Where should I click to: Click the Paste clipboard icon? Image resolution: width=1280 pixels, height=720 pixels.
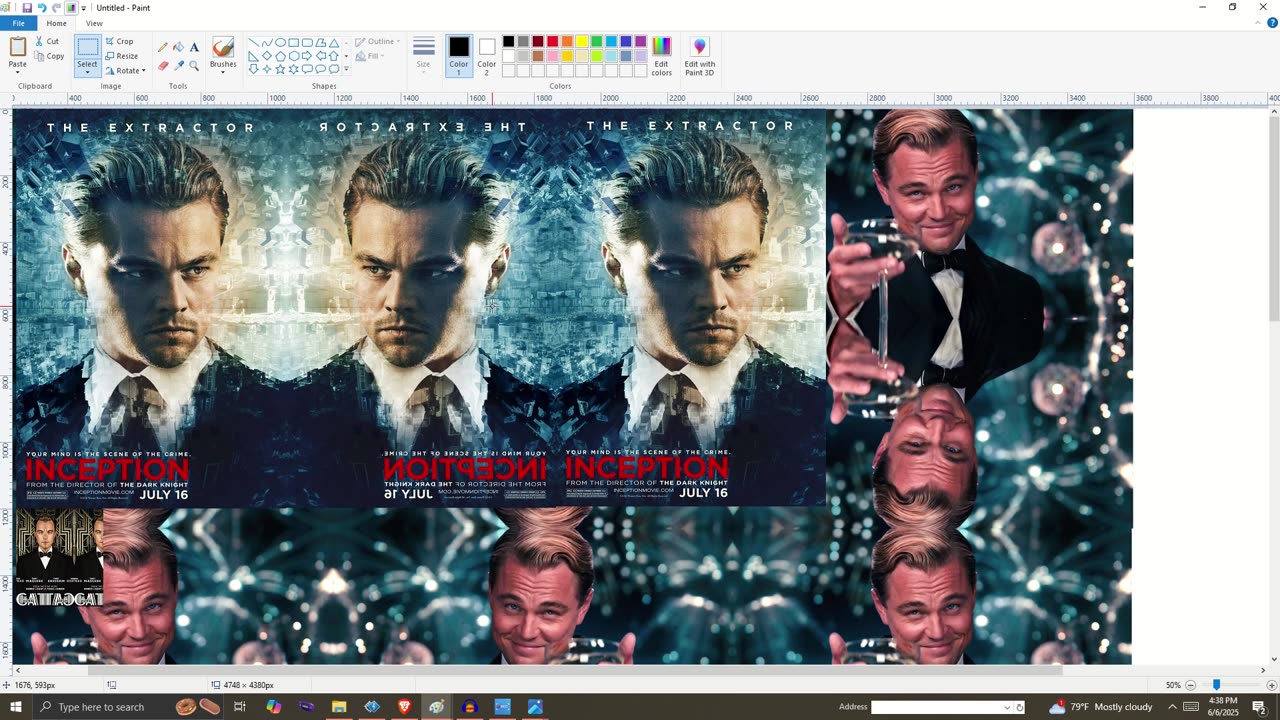18,47
